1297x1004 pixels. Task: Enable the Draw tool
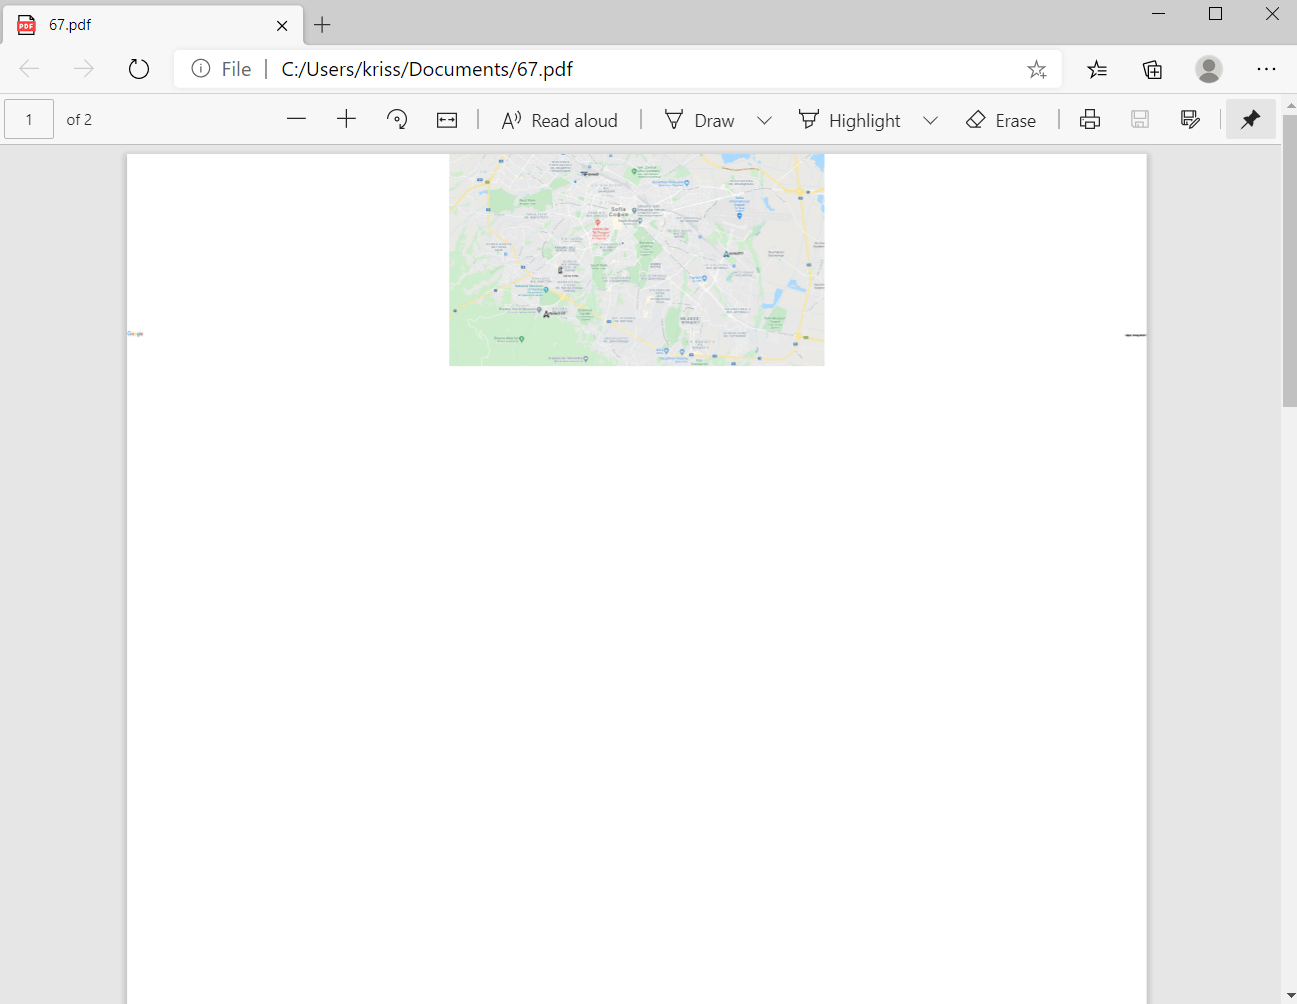point(699,119)
